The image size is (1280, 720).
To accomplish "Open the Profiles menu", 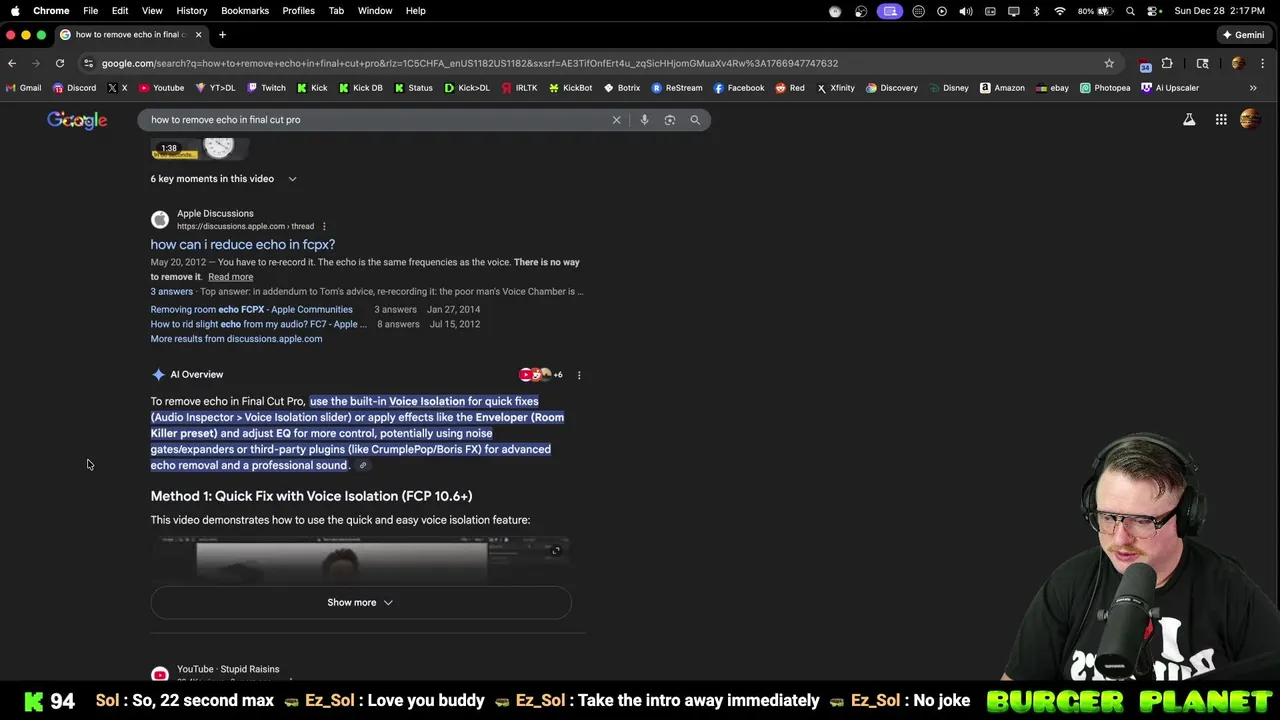I will pyautogui.click(x=298, y=11).
